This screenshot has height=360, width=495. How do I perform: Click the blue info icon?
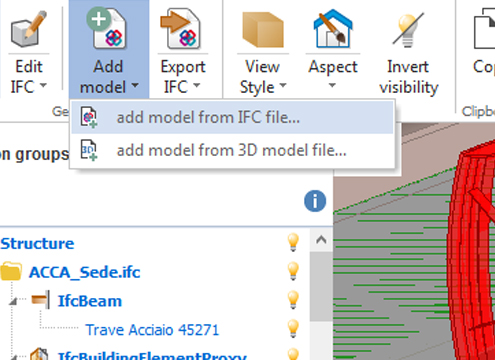tap(315, 201)
